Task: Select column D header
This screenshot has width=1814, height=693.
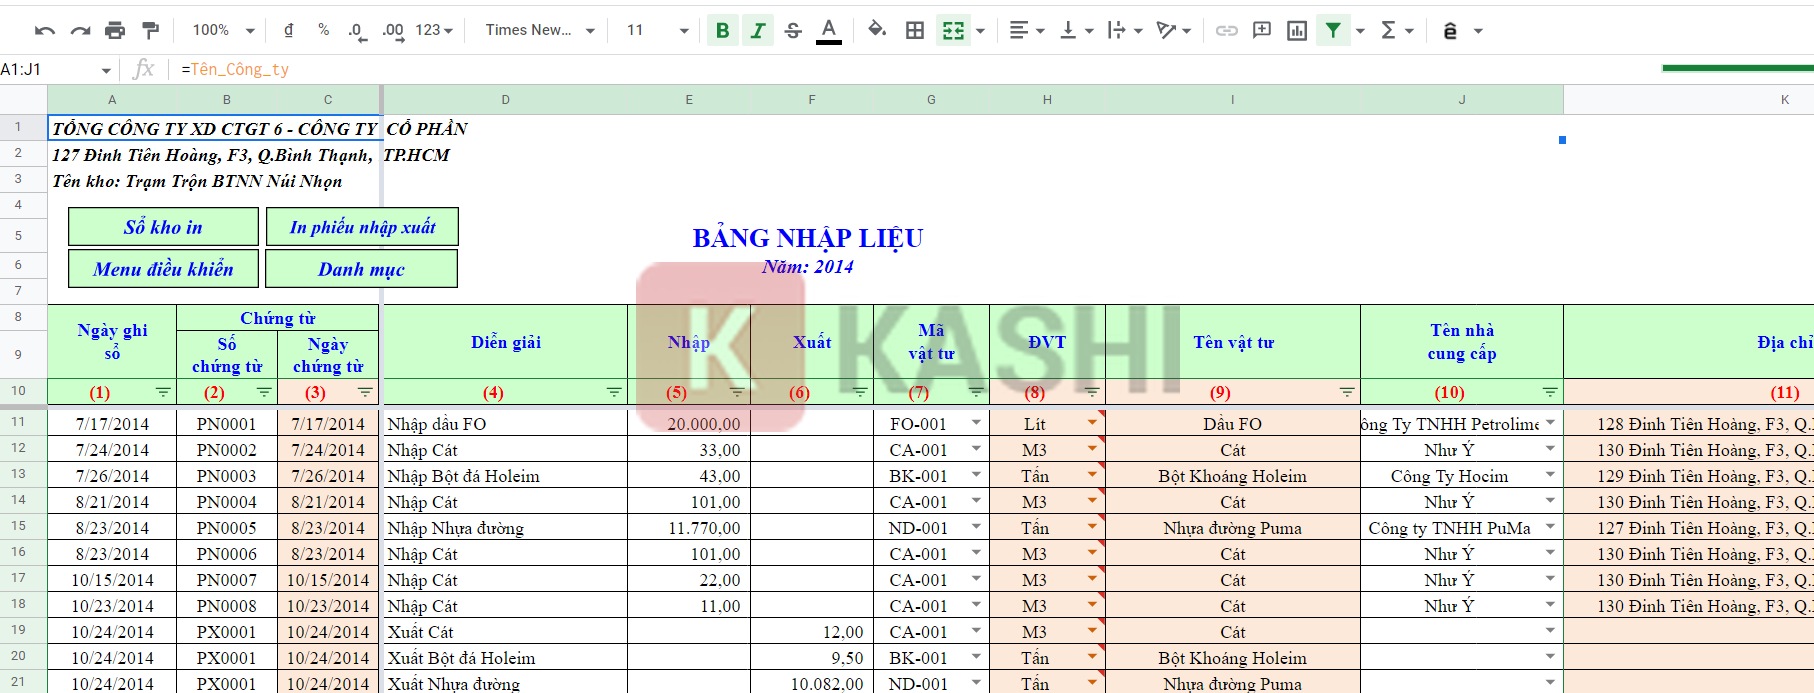Action: click(505, 99)
